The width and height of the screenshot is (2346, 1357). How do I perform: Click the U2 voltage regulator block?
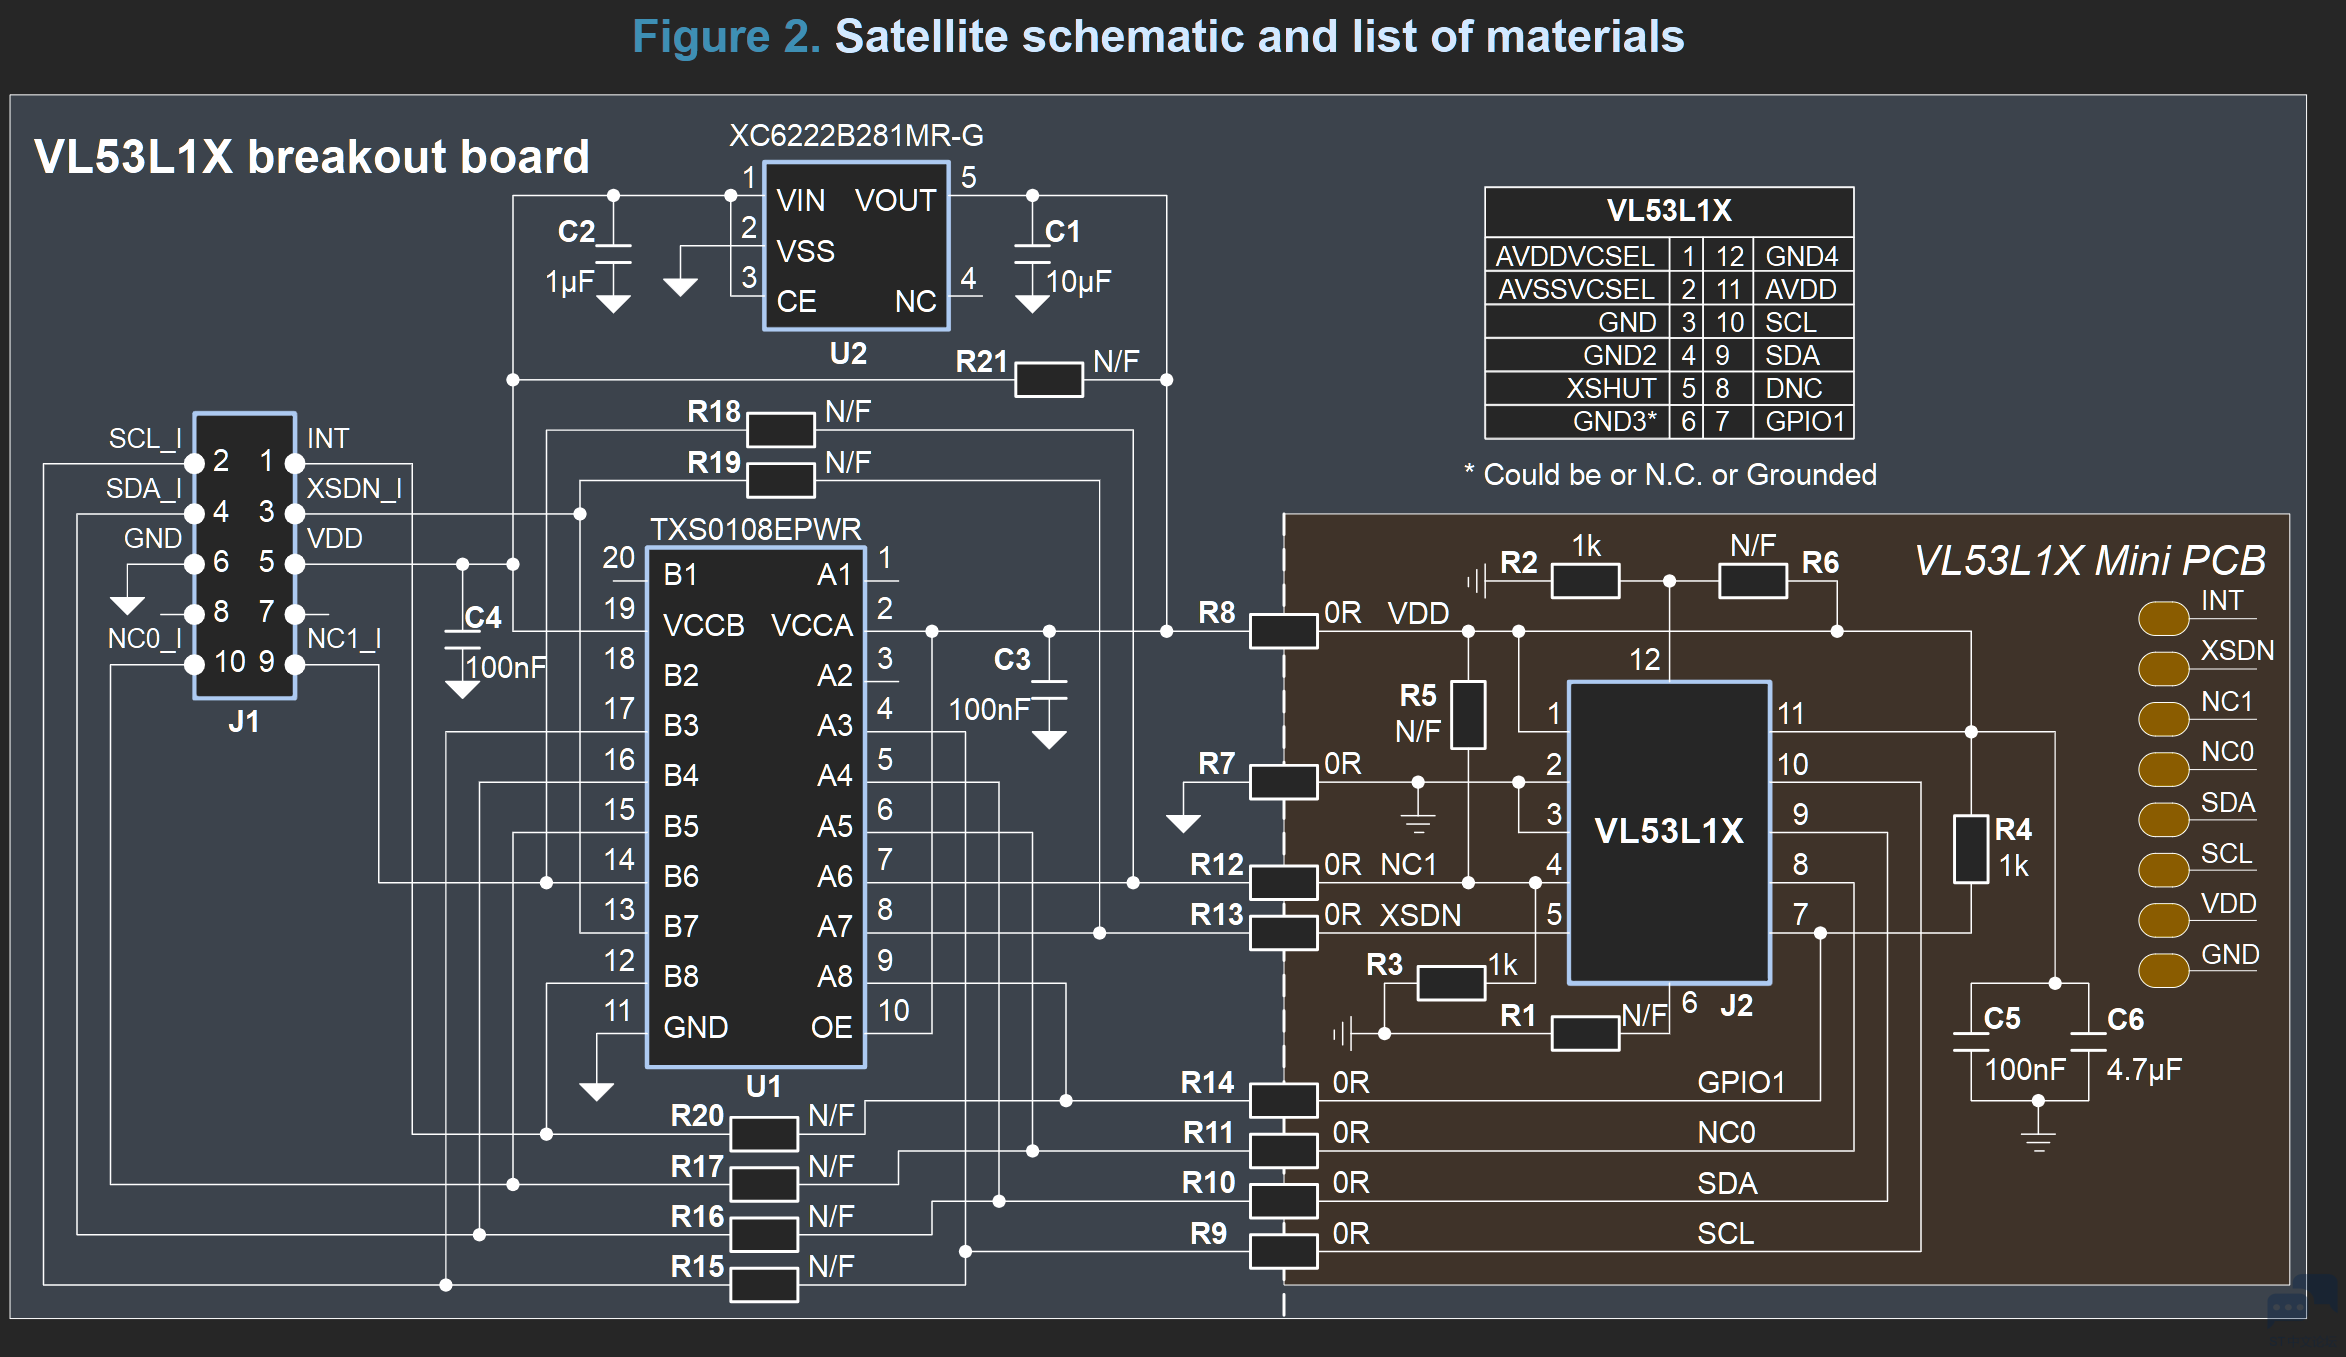pyautogui.click(x=856, y=246)
